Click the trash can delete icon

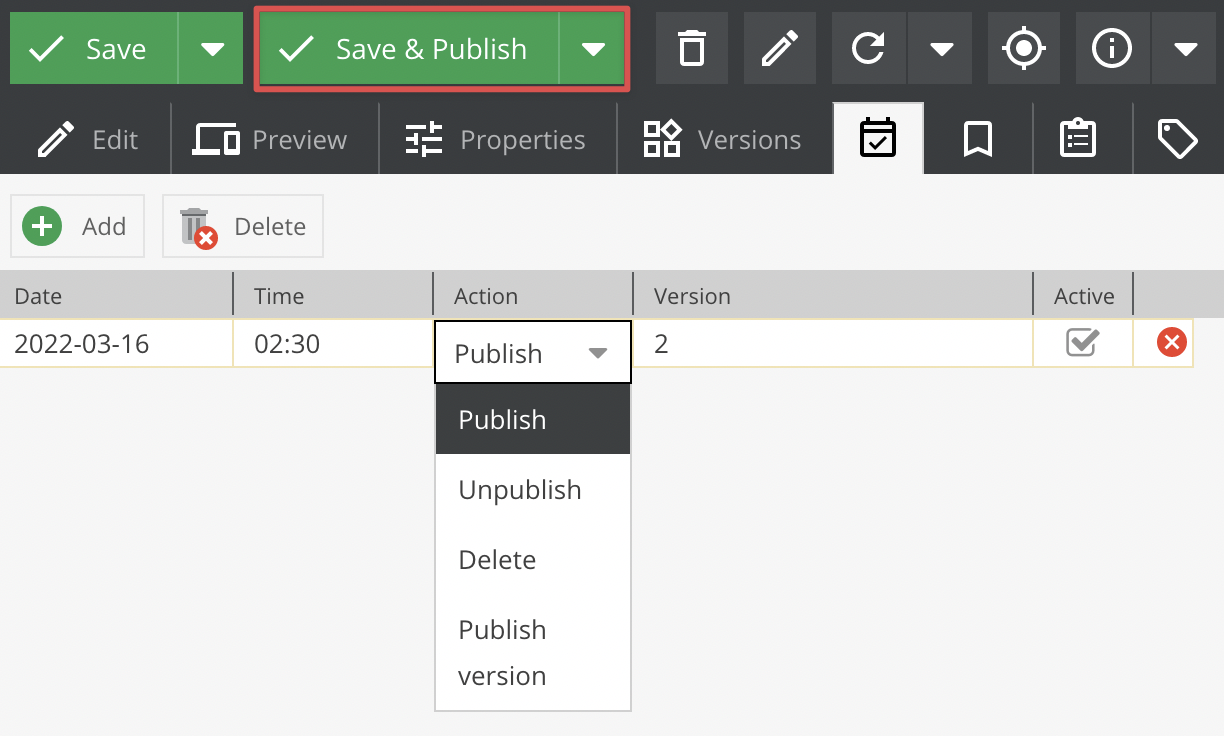point(692,47)
